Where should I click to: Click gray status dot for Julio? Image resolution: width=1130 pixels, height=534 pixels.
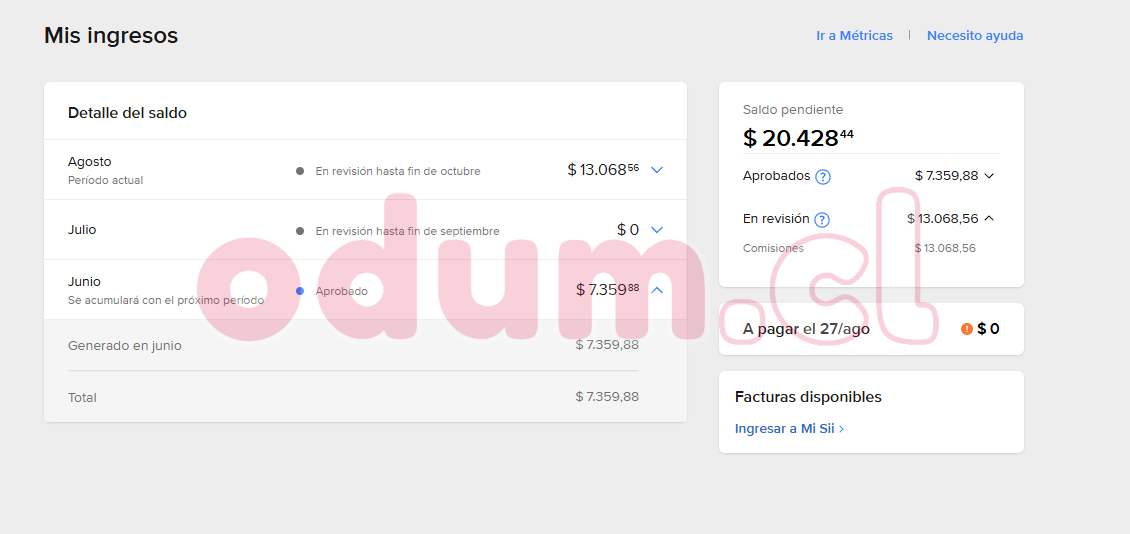300,231
